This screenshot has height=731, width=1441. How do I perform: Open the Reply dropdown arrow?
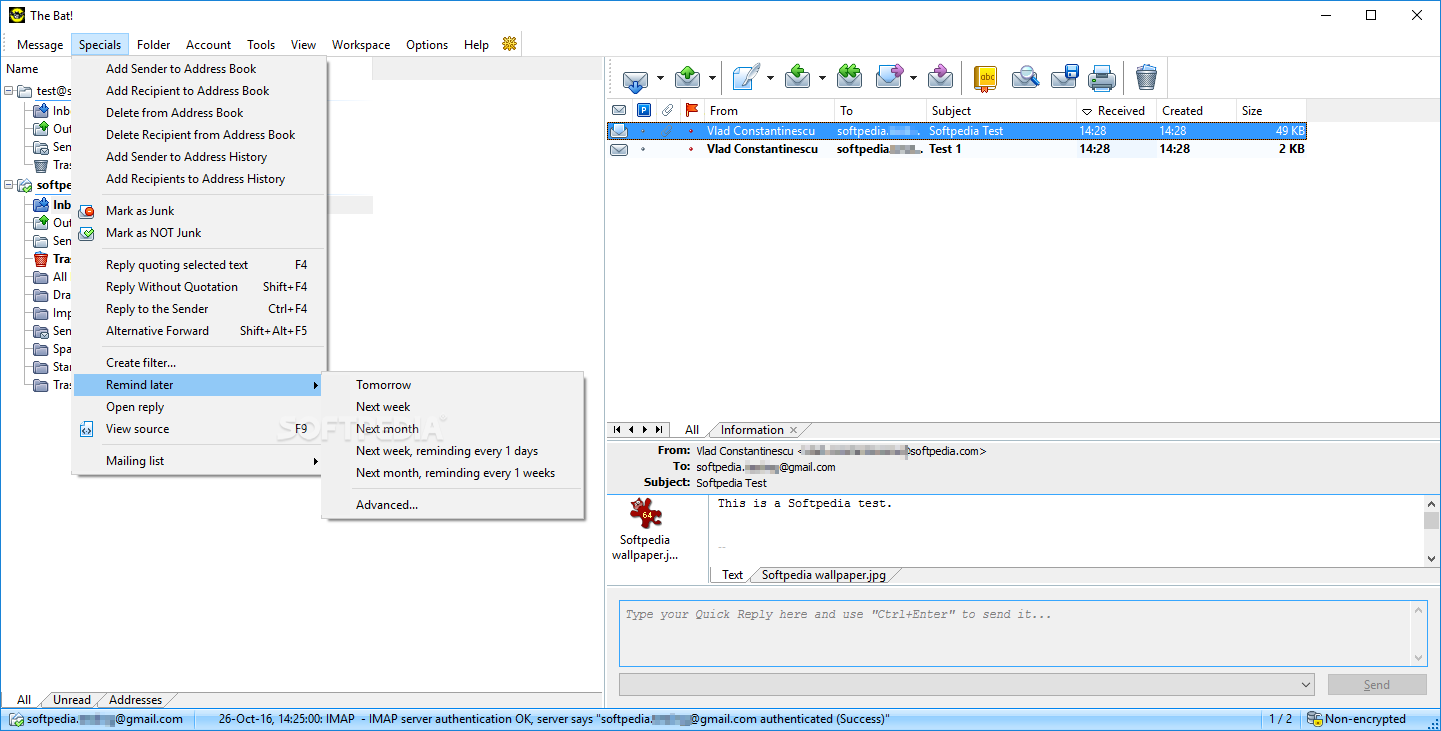click(x=822, y=78)
